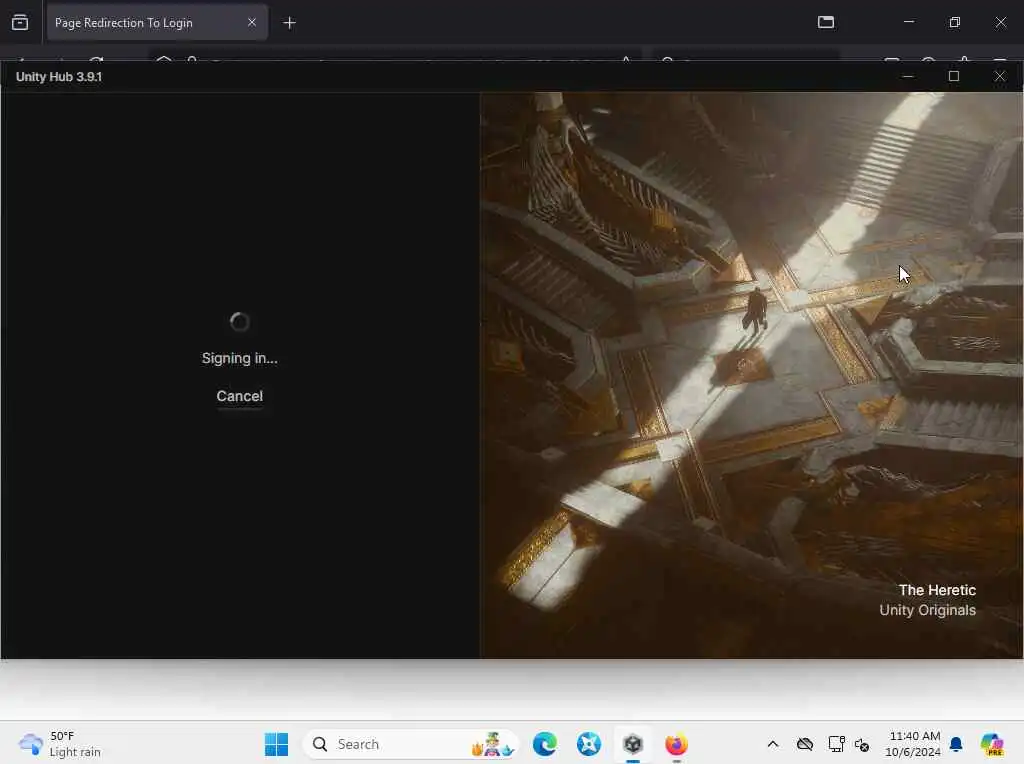Click The Heretic title text
This screenshot has height=764, width=1024.
937,590
